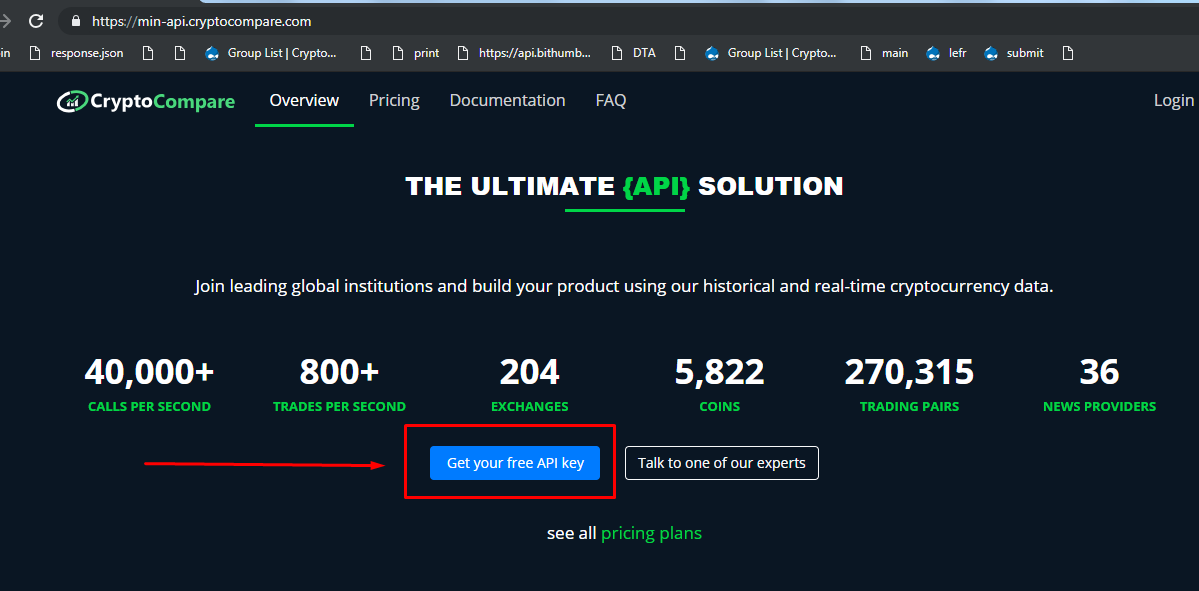Open the DTA bookmark

coord(634,54)
